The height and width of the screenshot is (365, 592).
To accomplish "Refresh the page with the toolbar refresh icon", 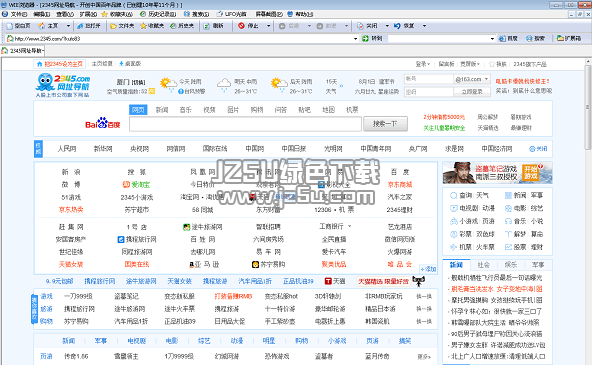I will point(213,26).
